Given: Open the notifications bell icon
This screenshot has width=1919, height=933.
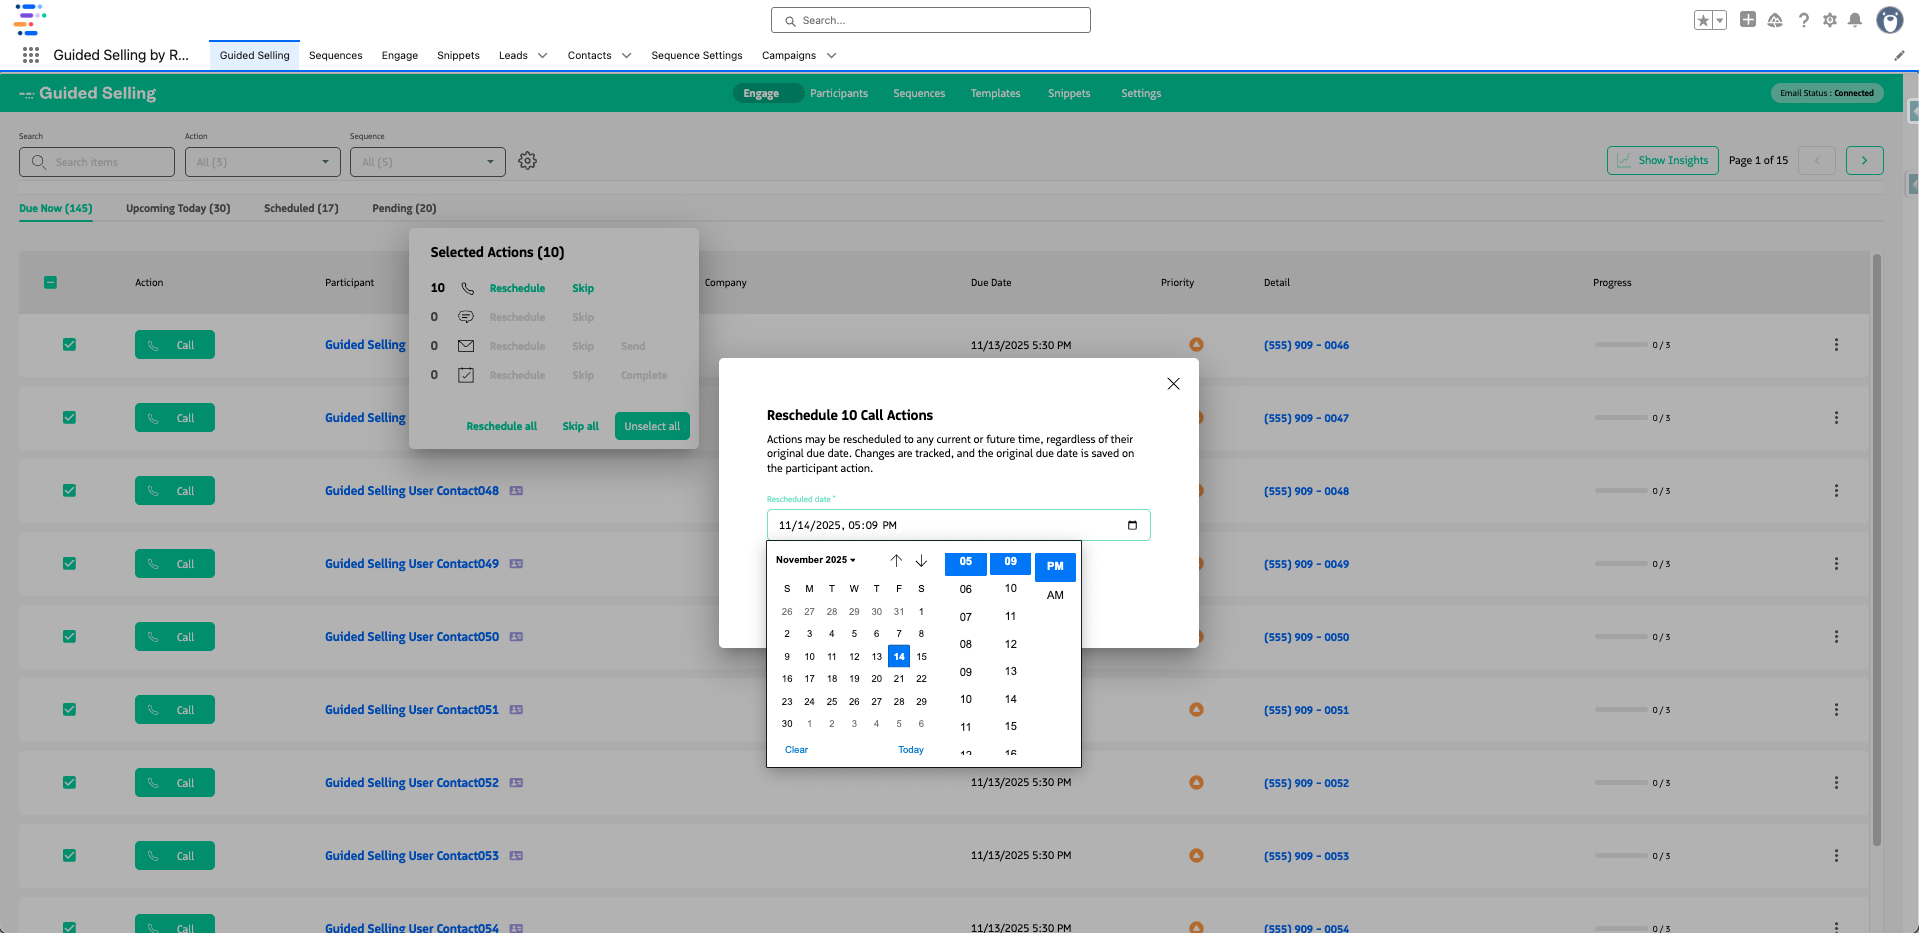Looking at the screenshot, I should (1855, 20).
